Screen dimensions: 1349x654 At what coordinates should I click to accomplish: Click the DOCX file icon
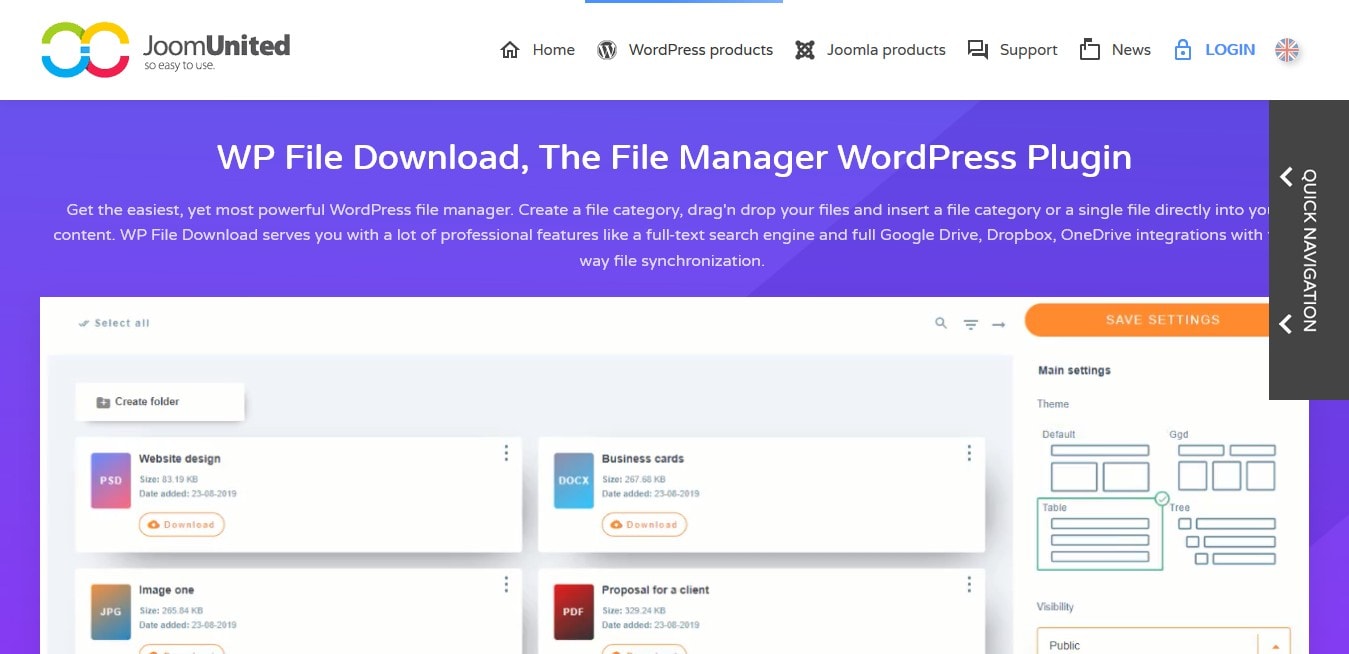[x=574, y=480]
